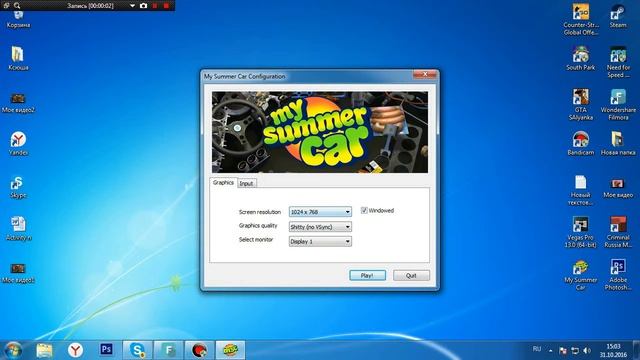Open the Мое видео2 desktop file
The height and width of the screenshot is (360, 640).
(x=18, y=102)
